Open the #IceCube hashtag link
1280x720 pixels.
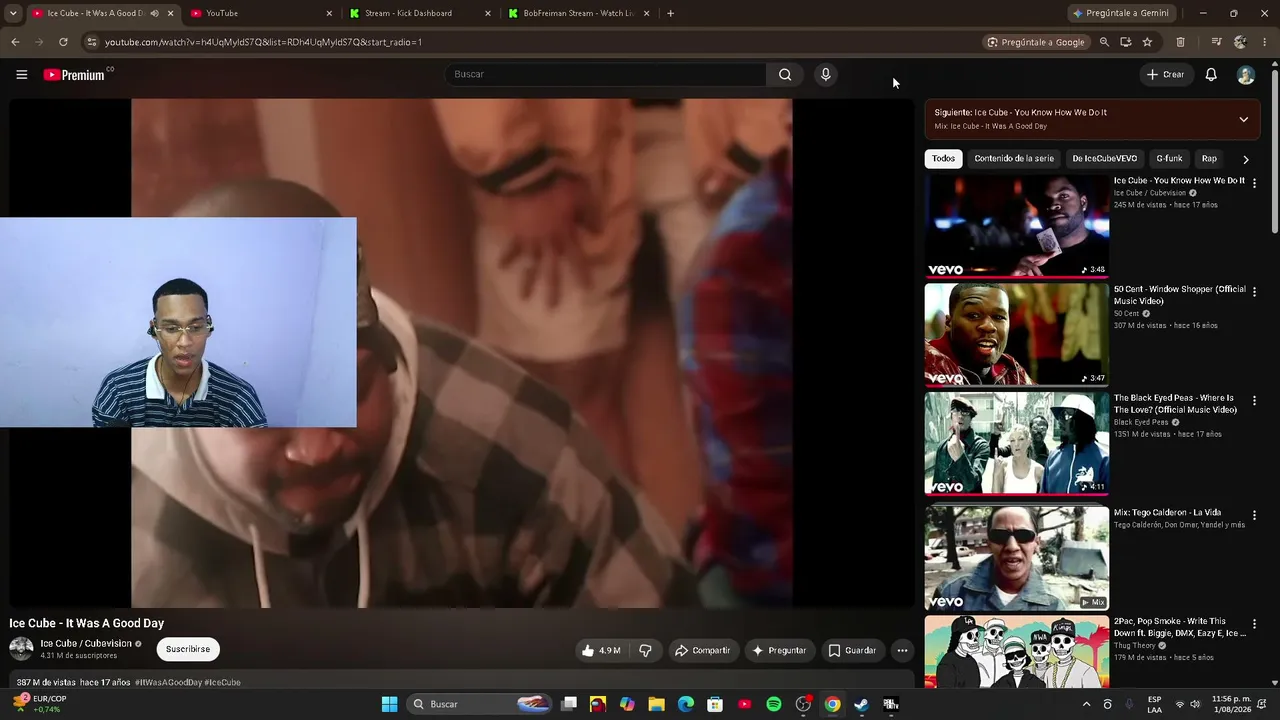point(222,682)
